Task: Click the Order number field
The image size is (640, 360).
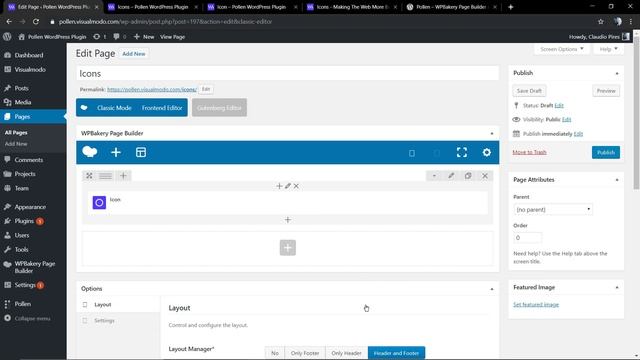Action: (x=527, y=238)
